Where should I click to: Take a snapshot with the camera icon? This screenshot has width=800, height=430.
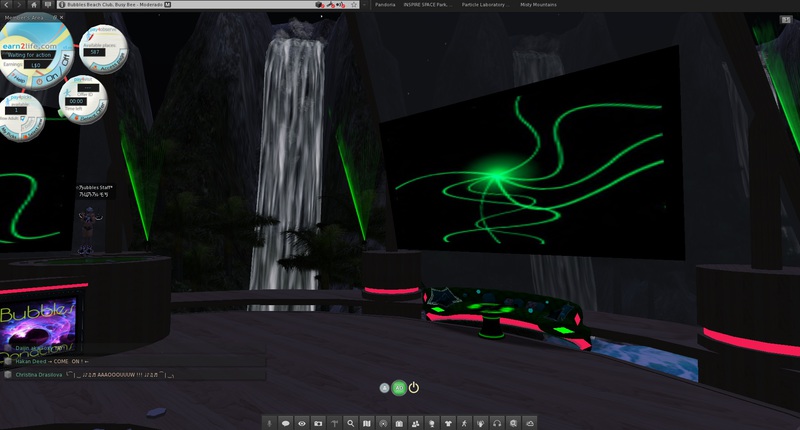click(318, 423)
